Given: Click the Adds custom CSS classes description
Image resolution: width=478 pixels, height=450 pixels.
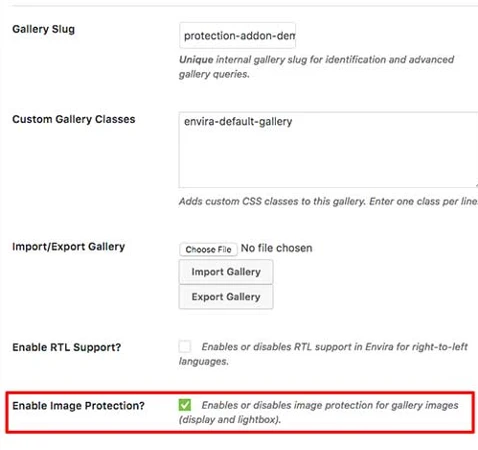Looking at the screenshot, I should (328, 201).
